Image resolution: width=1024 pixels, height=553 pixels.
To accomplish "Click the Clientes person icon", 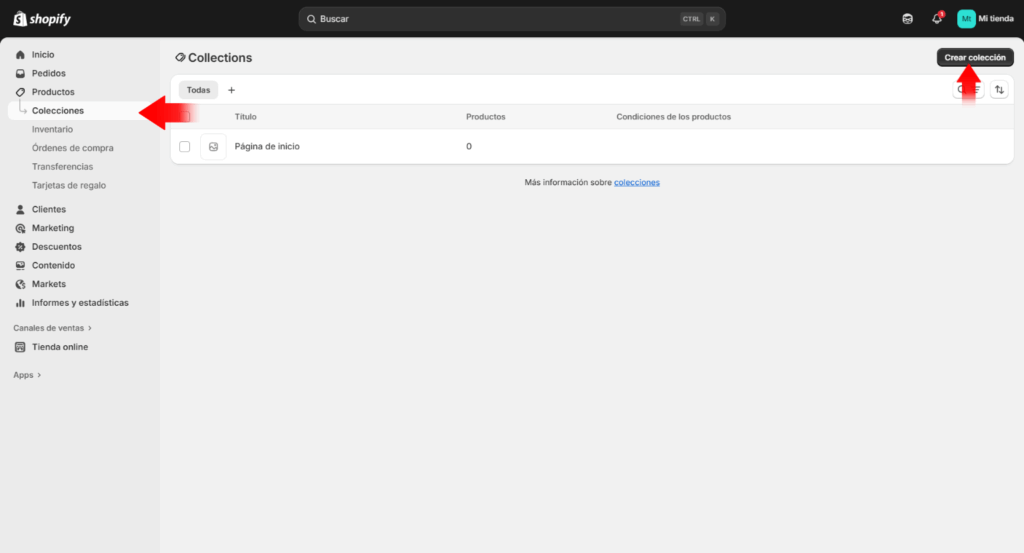I will pos(20,210).
